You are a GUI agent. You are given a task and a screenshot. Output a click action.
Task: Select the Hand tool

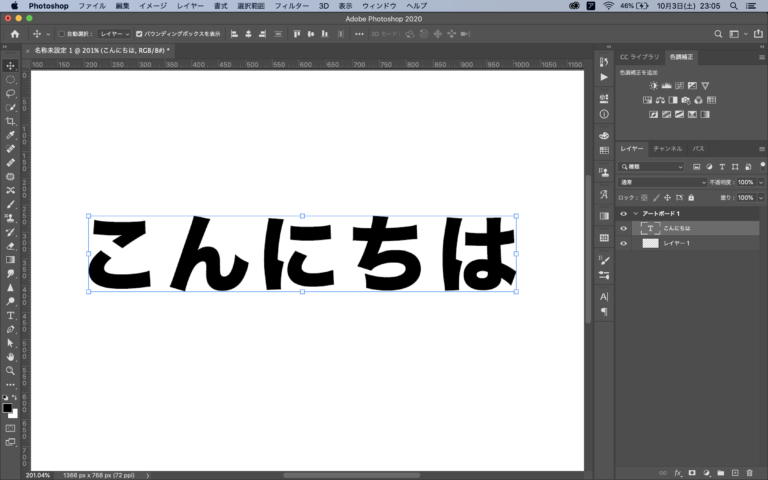pos(10,356)
